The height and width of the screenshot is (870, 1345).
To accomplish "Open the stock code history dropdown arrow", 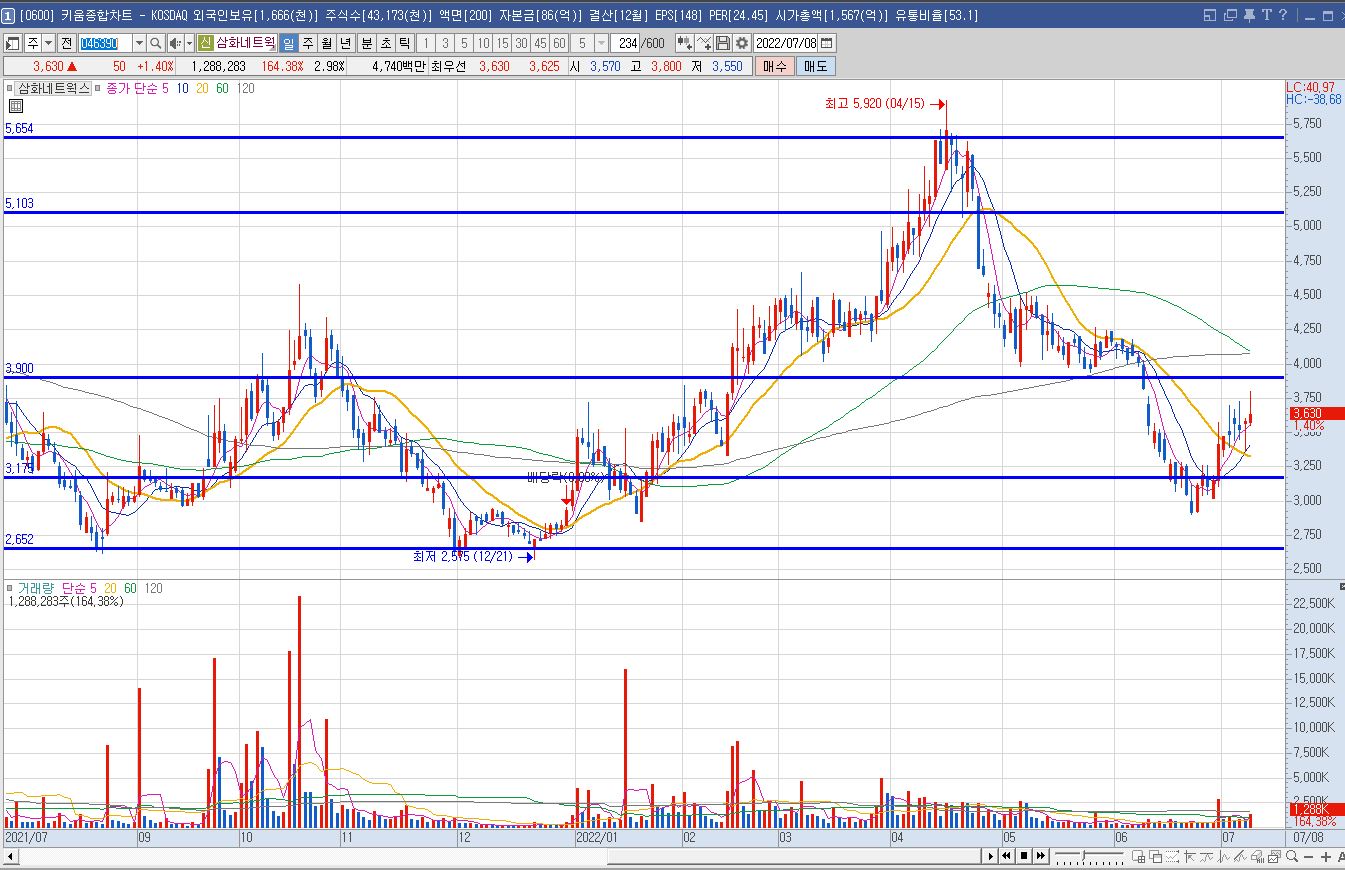I will (x=139, y=43).
